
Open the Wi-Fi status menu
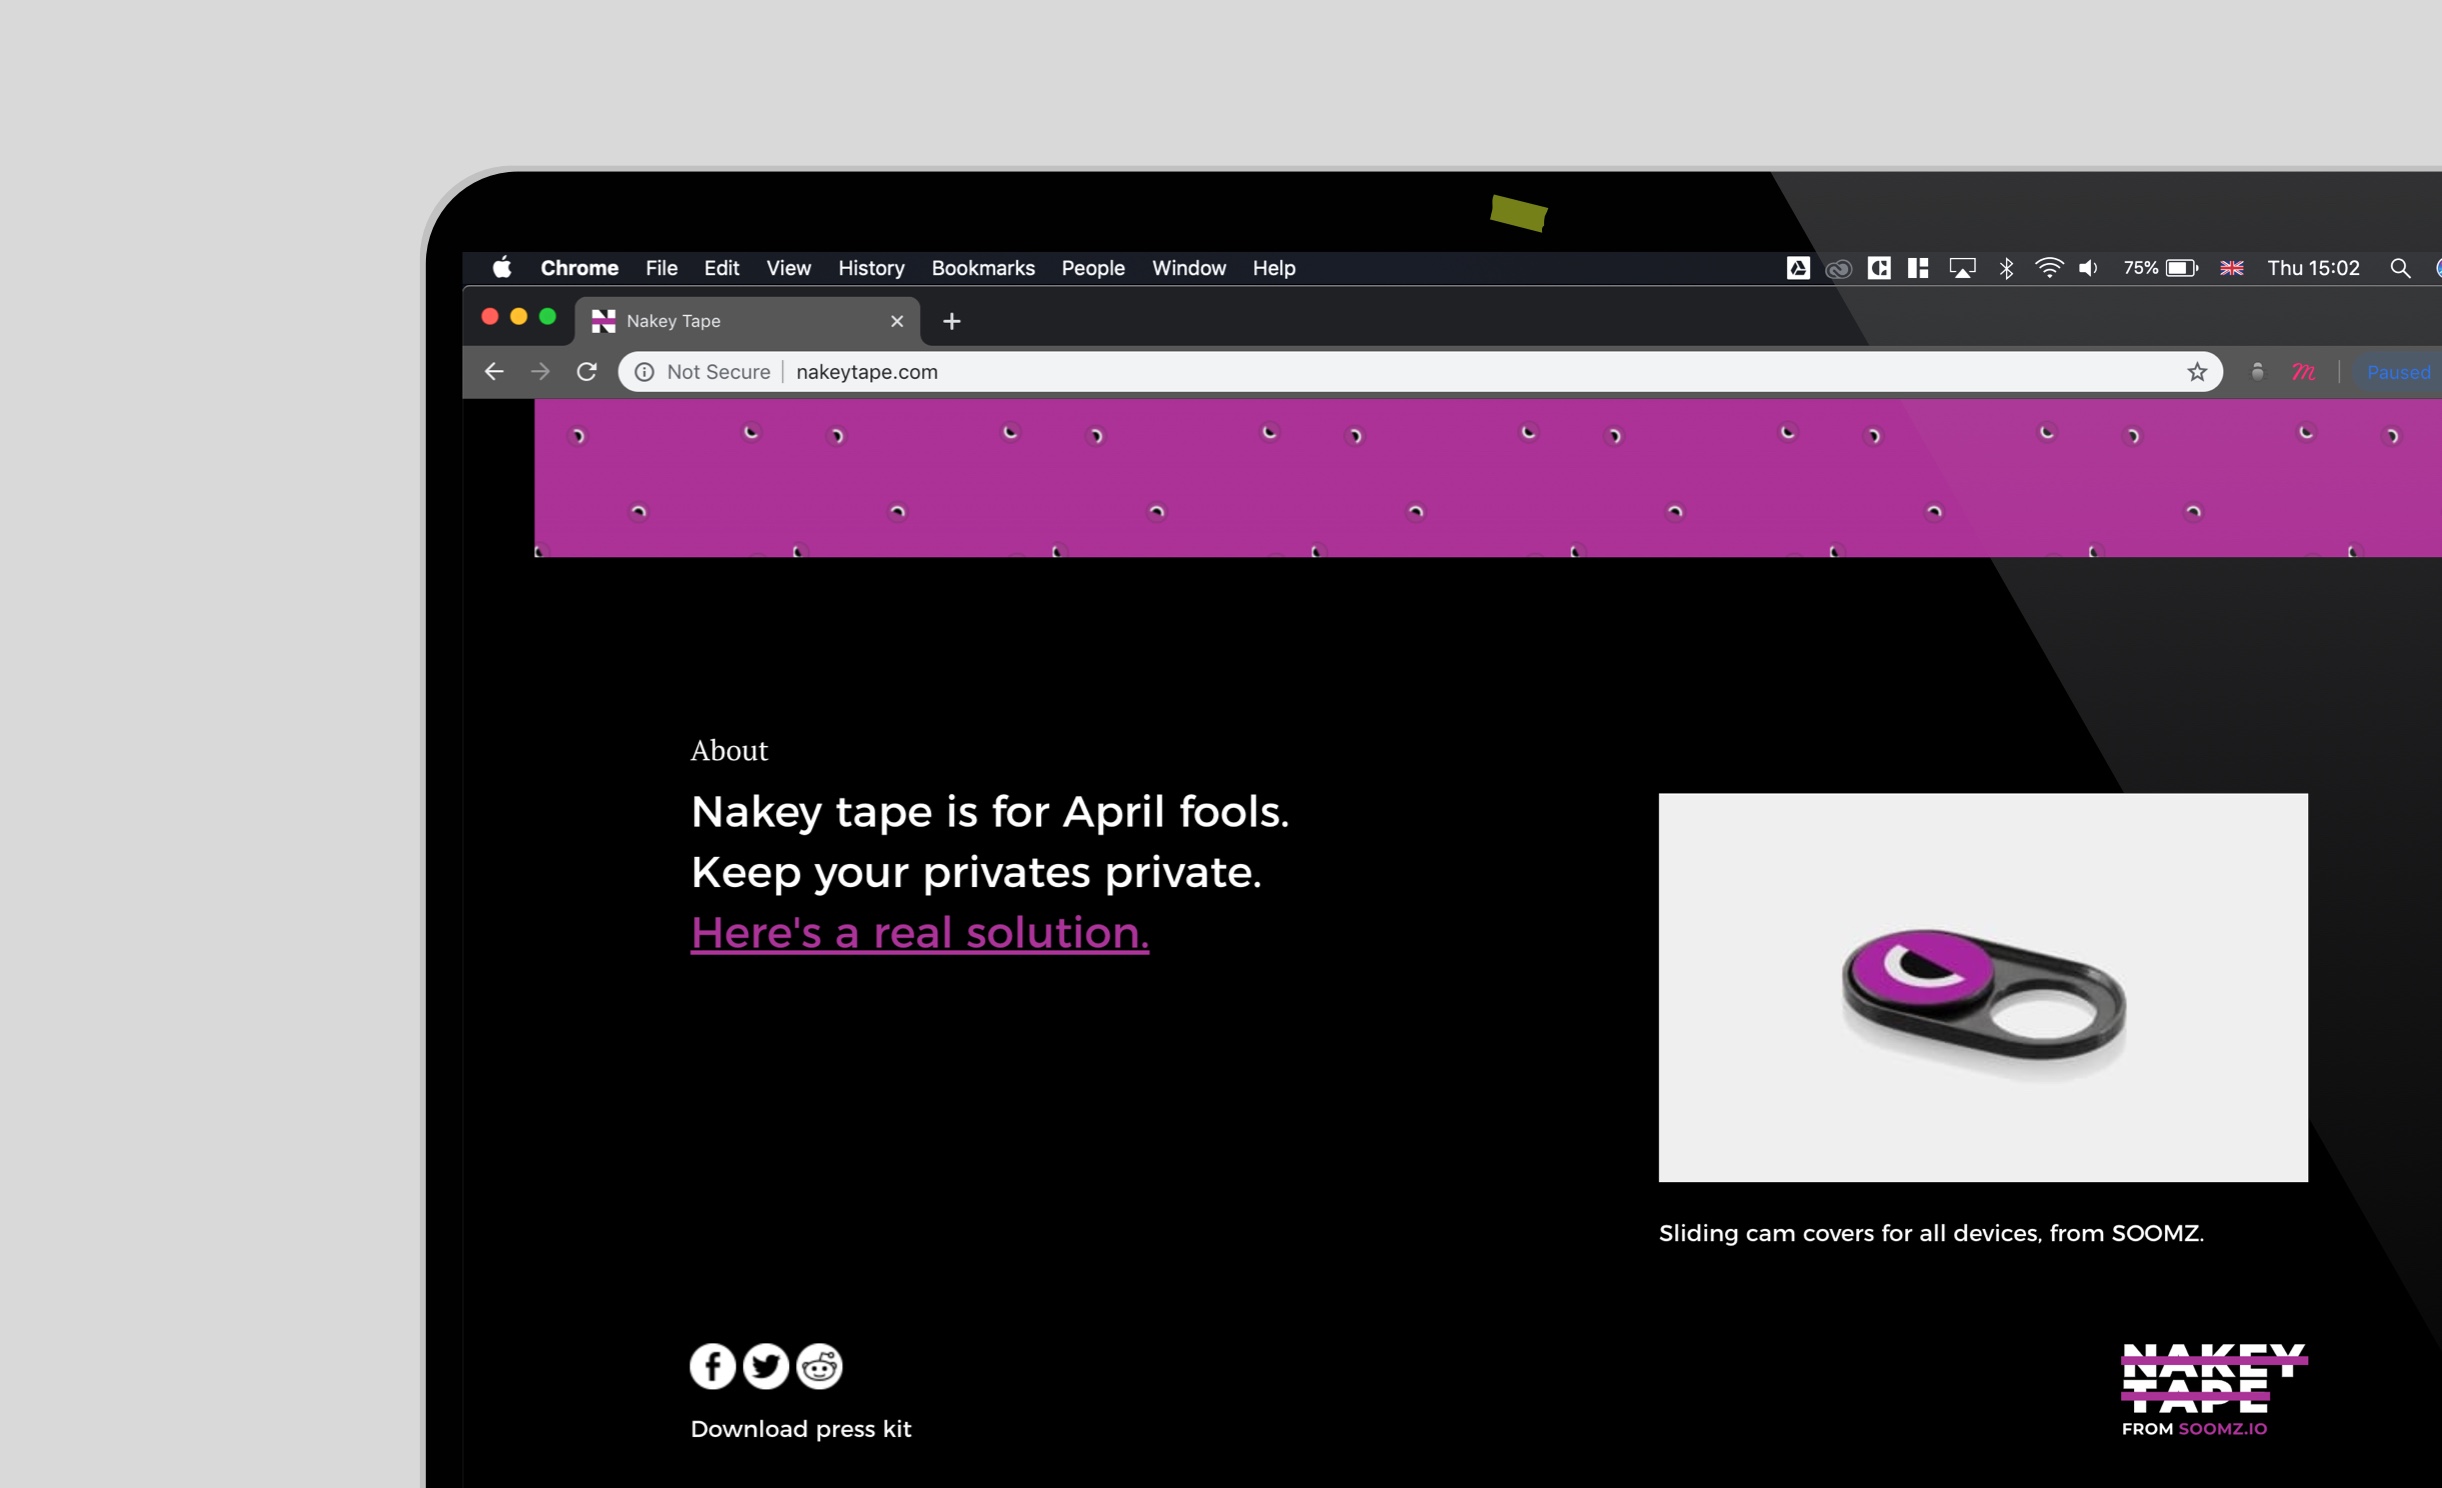[2048, 268]
